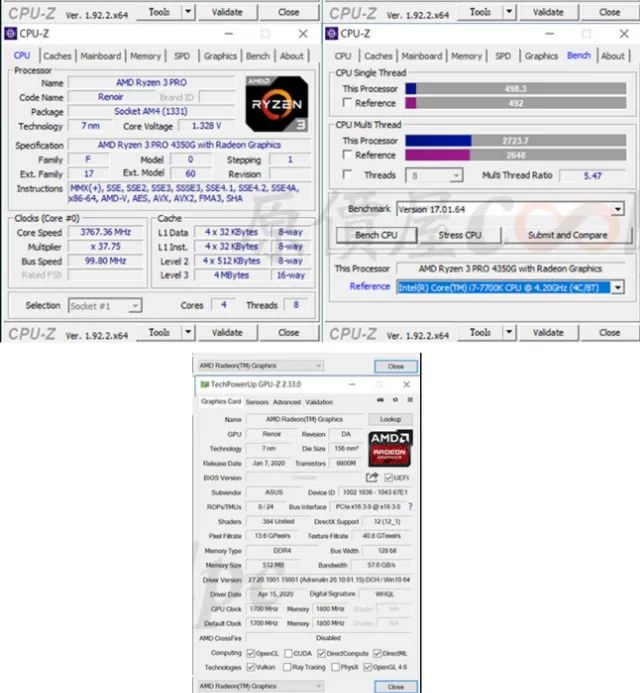640x693 pixels.
Task: Minimize the CPU-Z Bench window
Action: point(549,34)
